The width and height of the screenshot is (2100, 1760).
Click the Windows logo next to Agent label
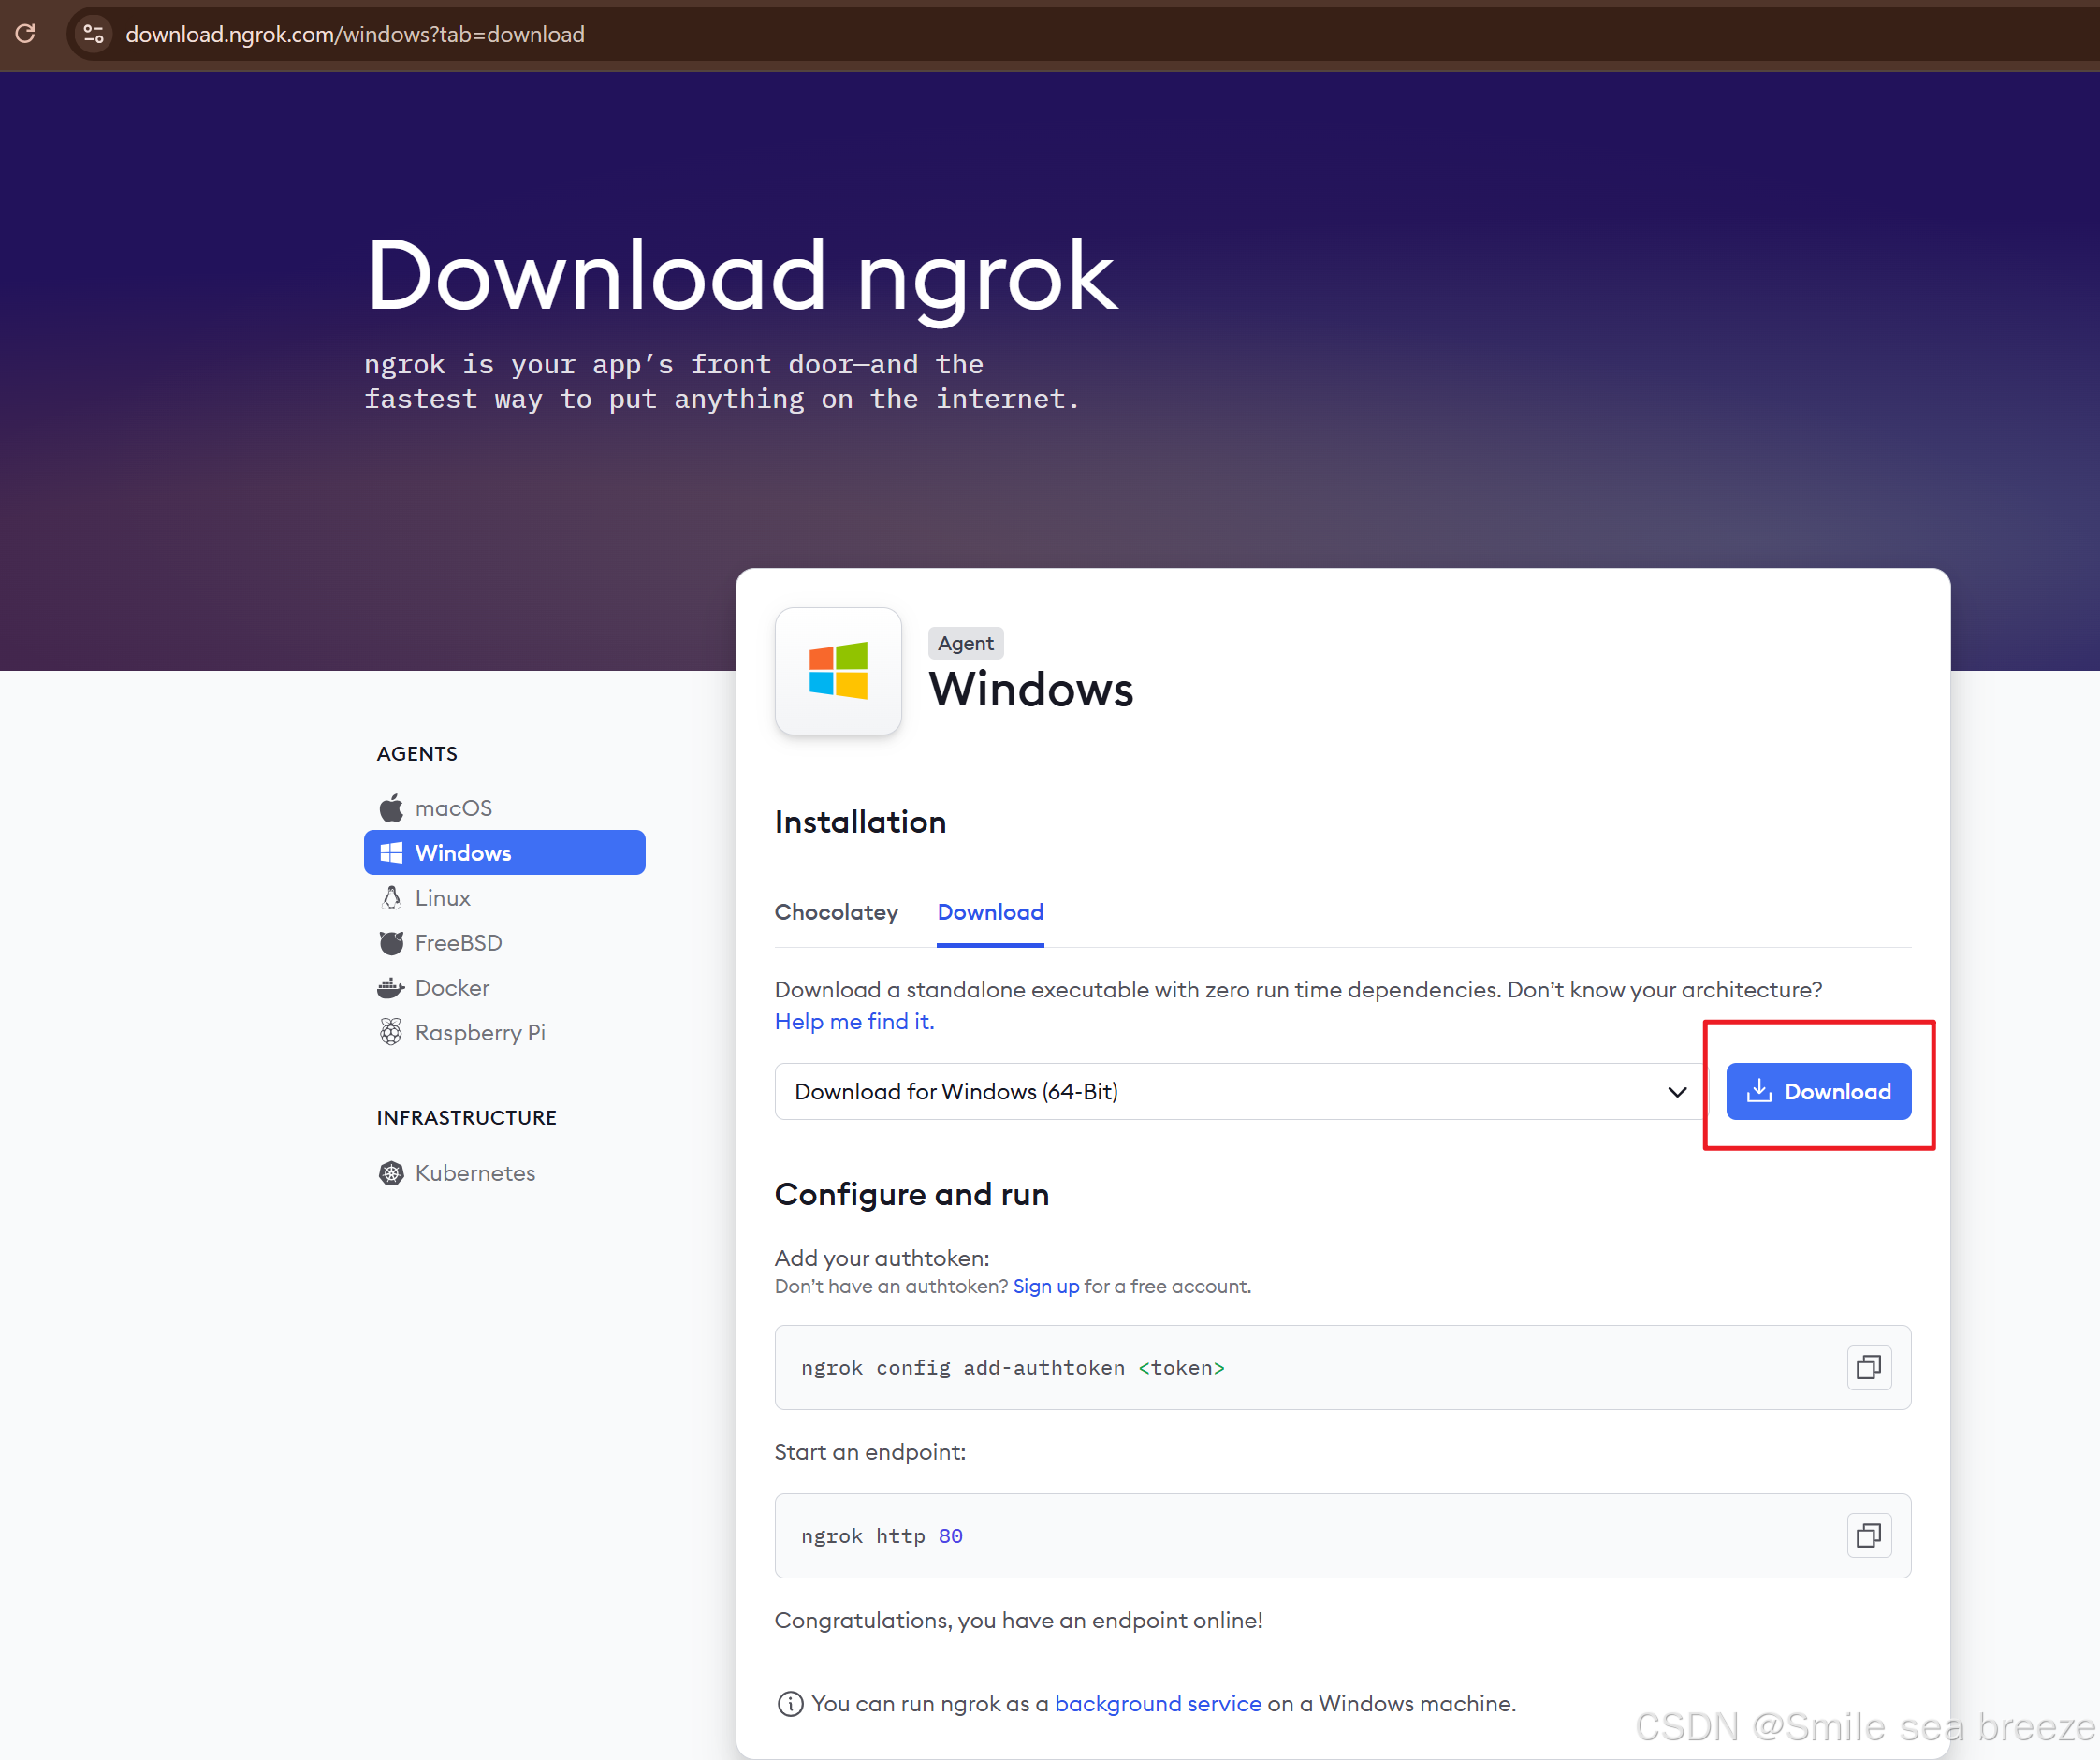point(838,672)
